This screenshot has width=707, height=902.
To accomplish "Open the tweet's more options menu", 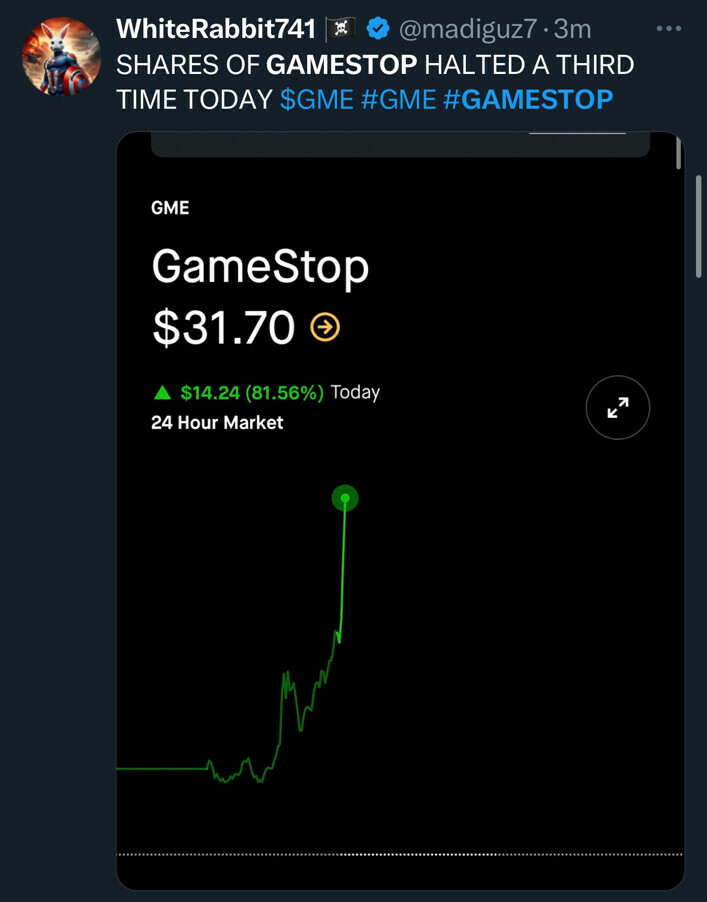I will click(668, 29).
